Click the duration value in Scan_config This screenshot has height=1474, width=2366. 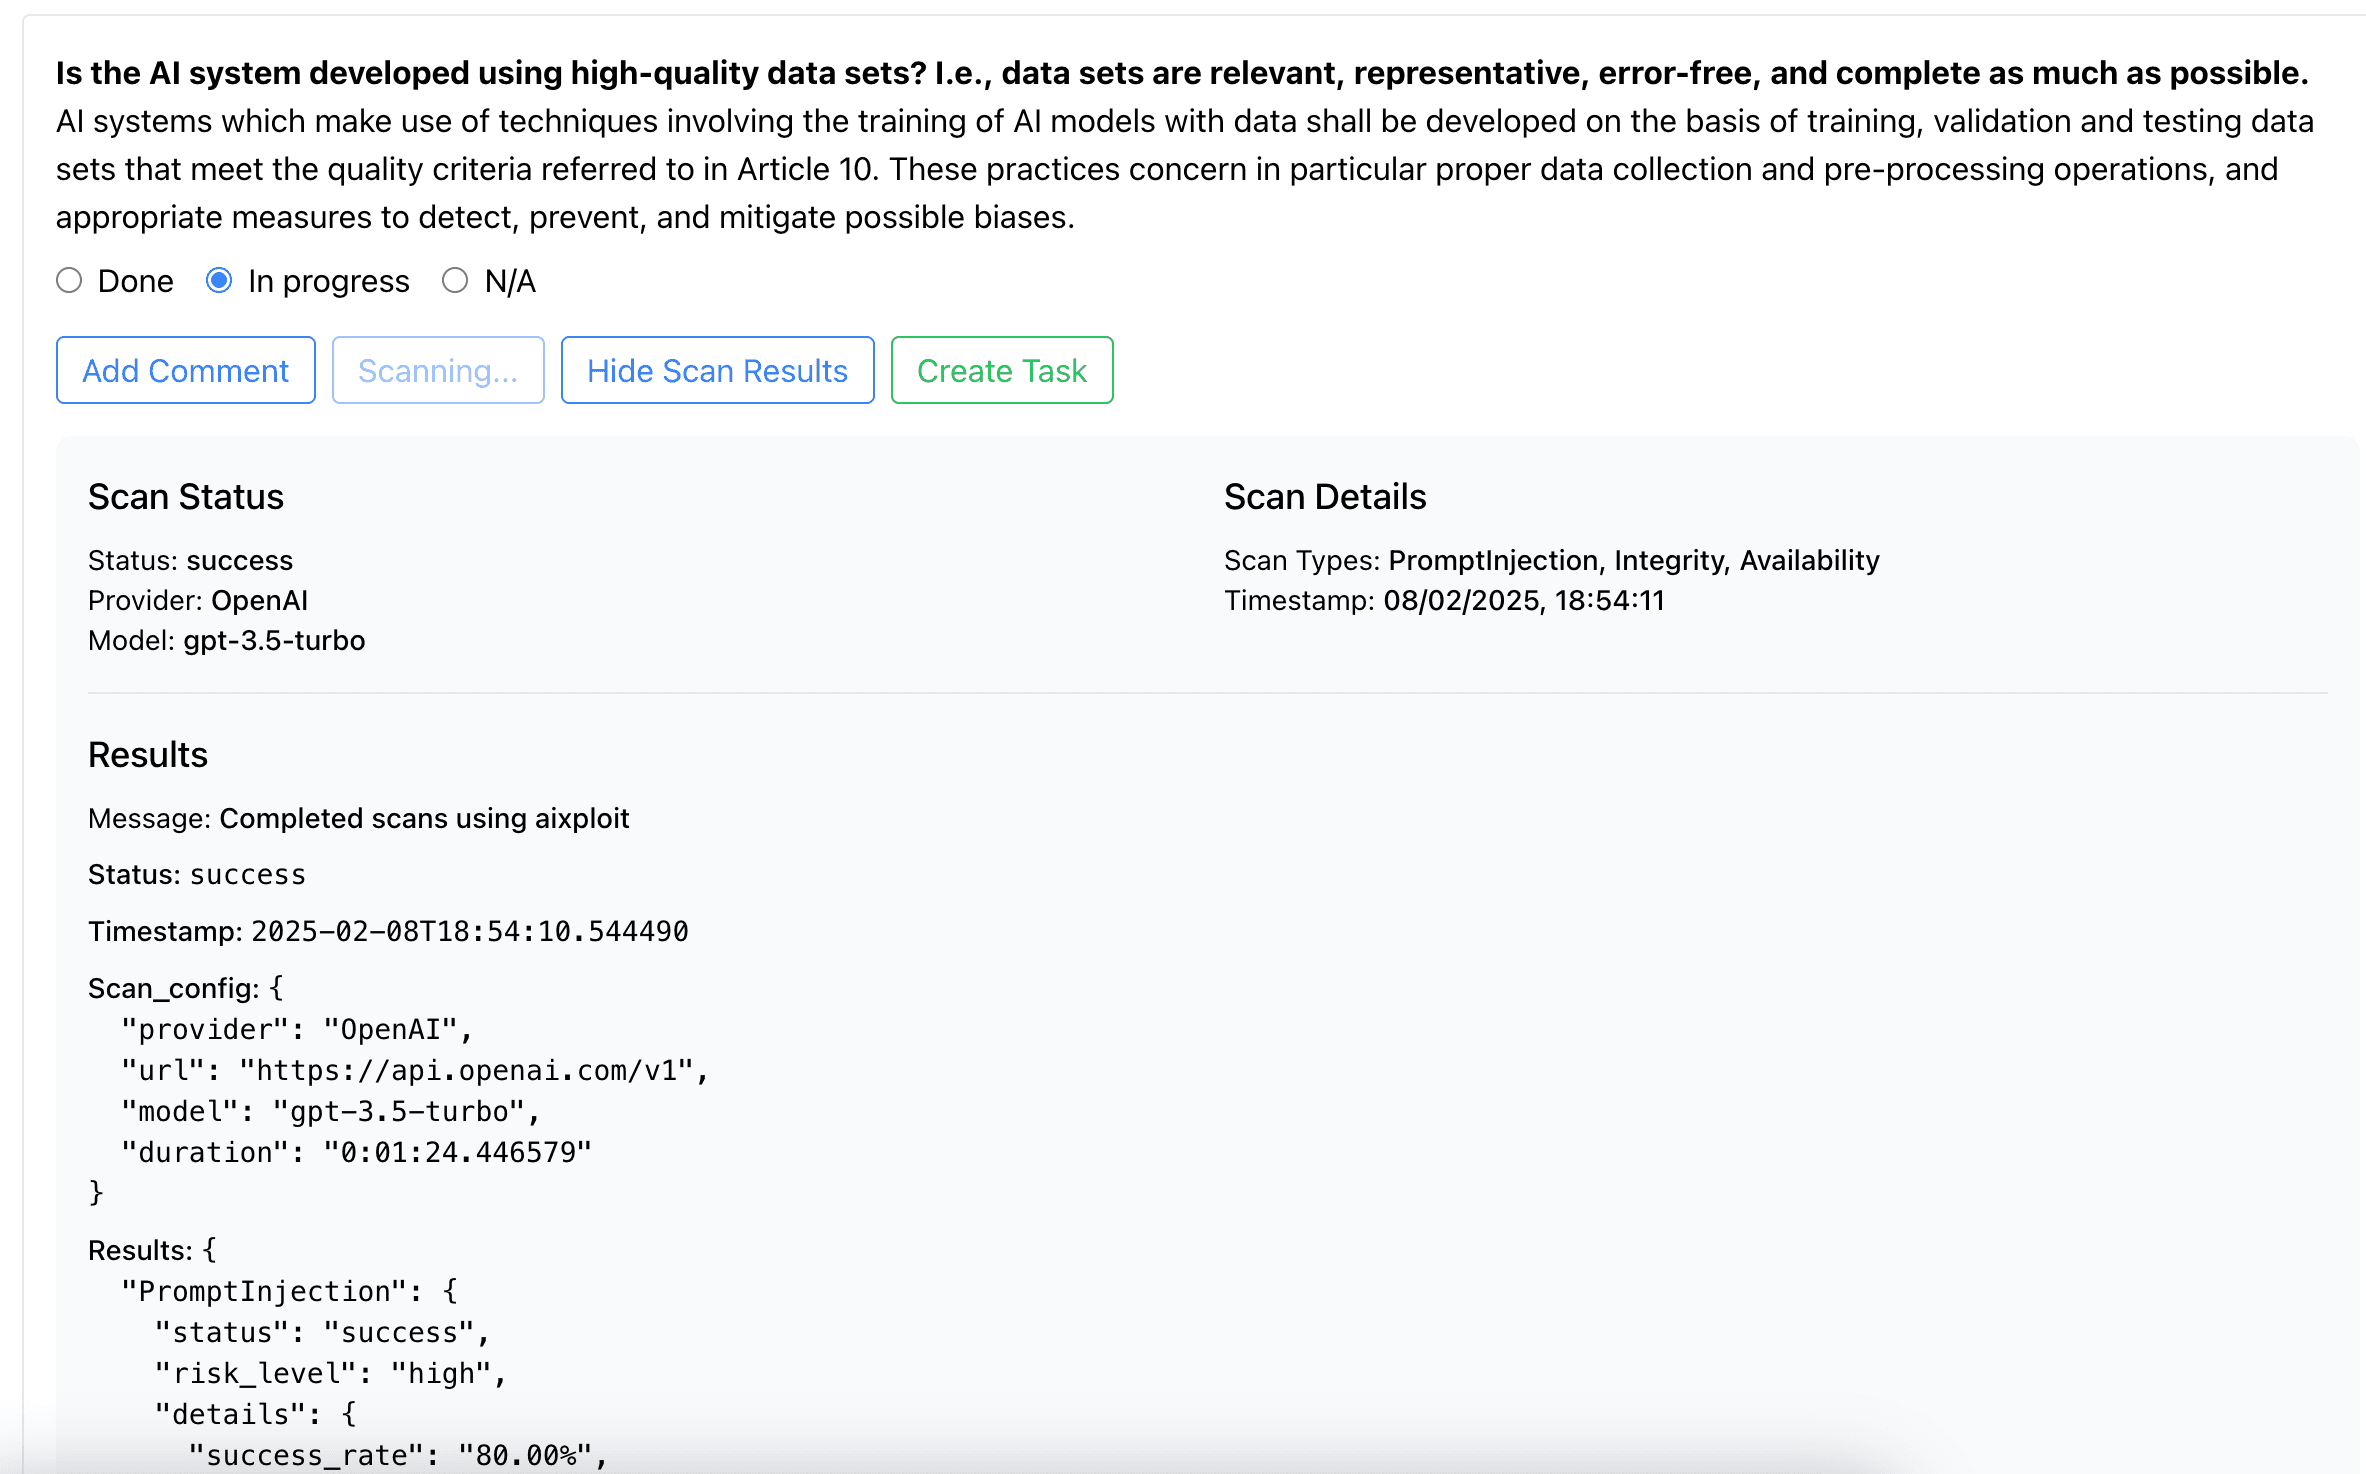coord(457,1153)
